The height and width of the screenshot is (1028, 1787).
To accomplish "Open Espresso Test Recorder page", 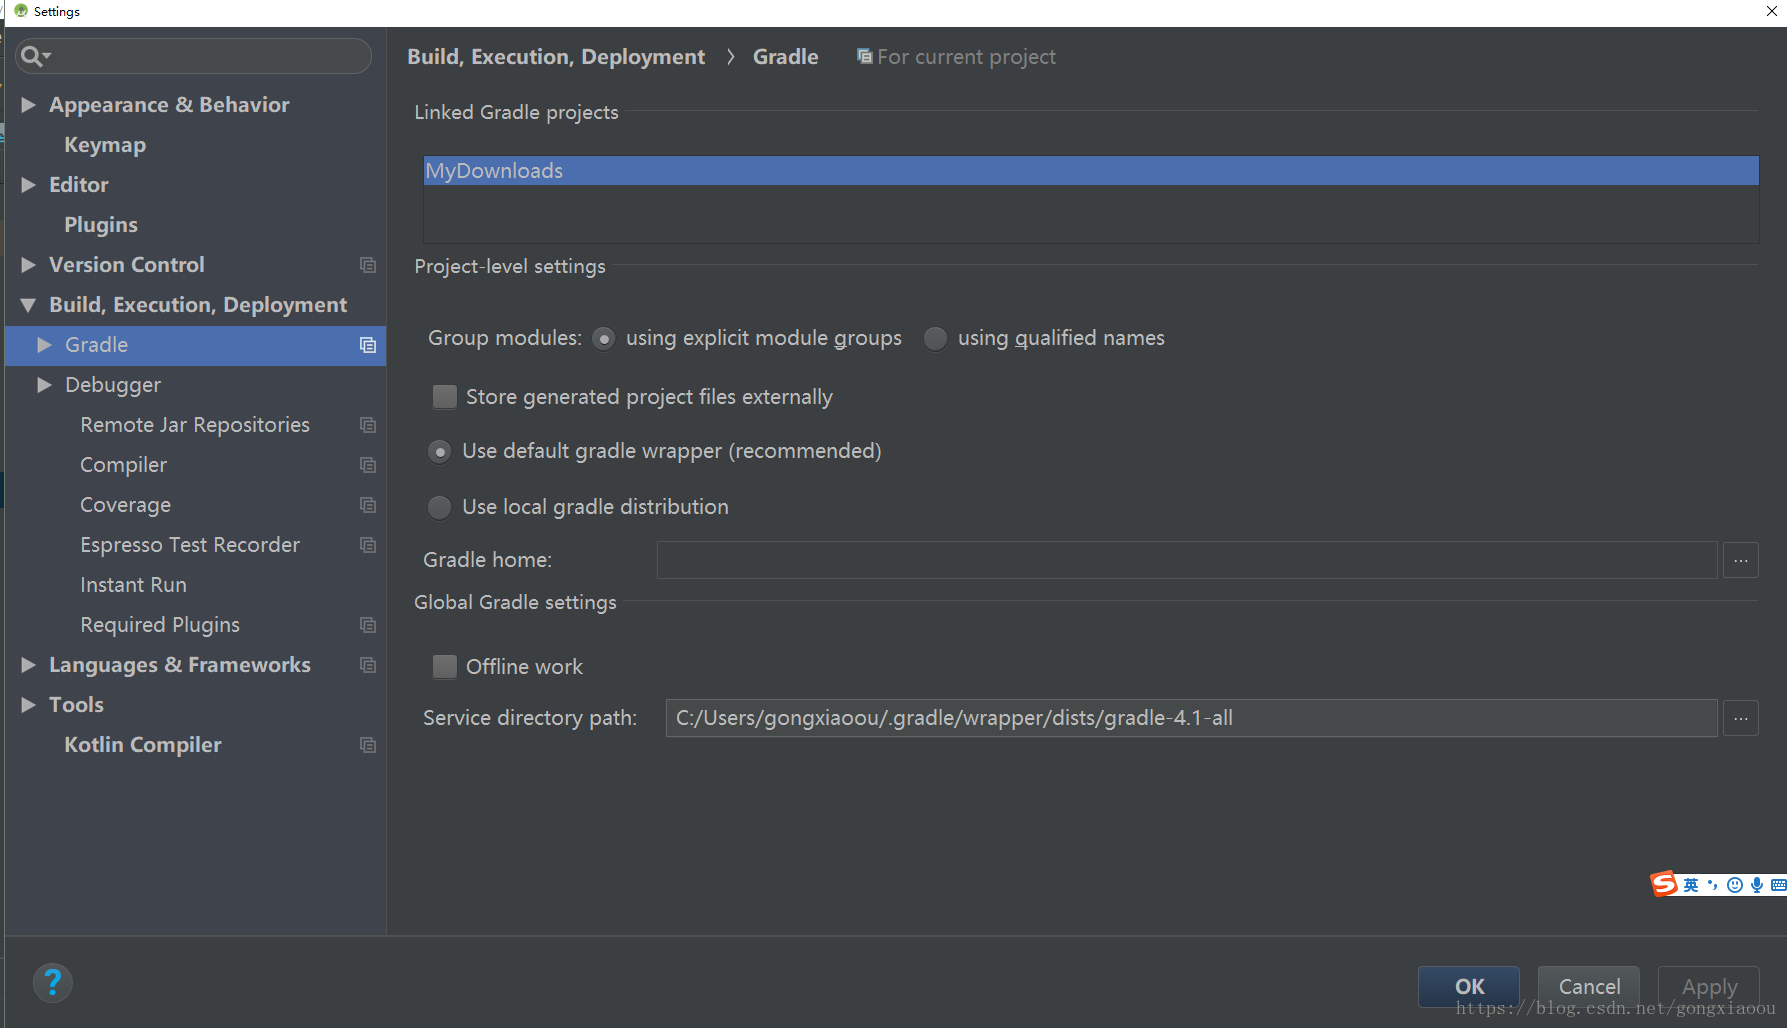I will point(190,545).
